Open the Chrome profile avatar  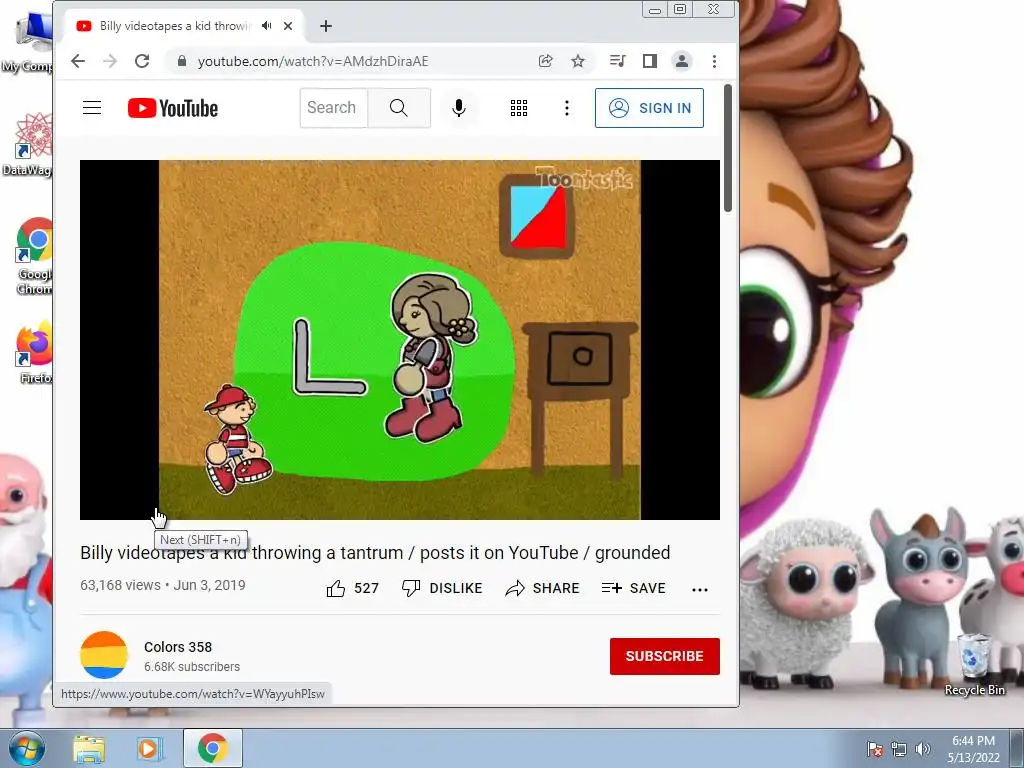click(682, 61)
